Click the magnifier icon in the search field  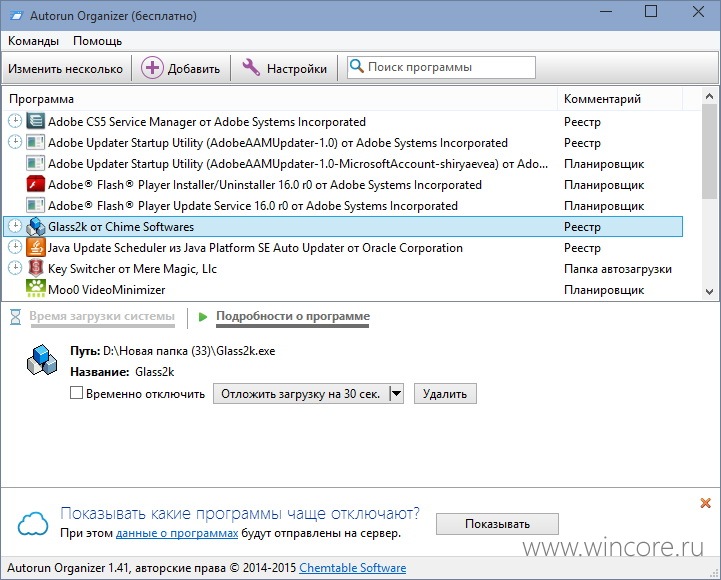point(357,67)
